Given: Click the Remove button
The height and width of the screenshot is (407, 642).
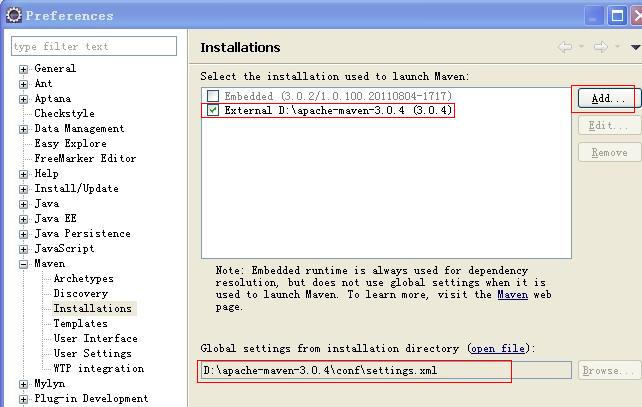Looking at the screenshot, I should coord(609,152).
